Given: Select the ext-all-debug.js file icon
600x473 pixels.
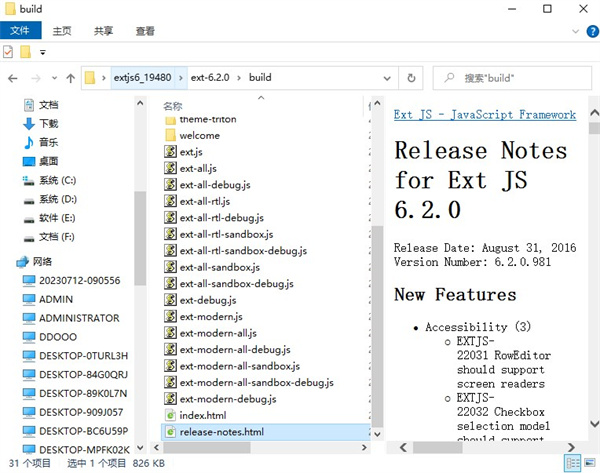Looking at the screenshot, I should pos(170,184).
